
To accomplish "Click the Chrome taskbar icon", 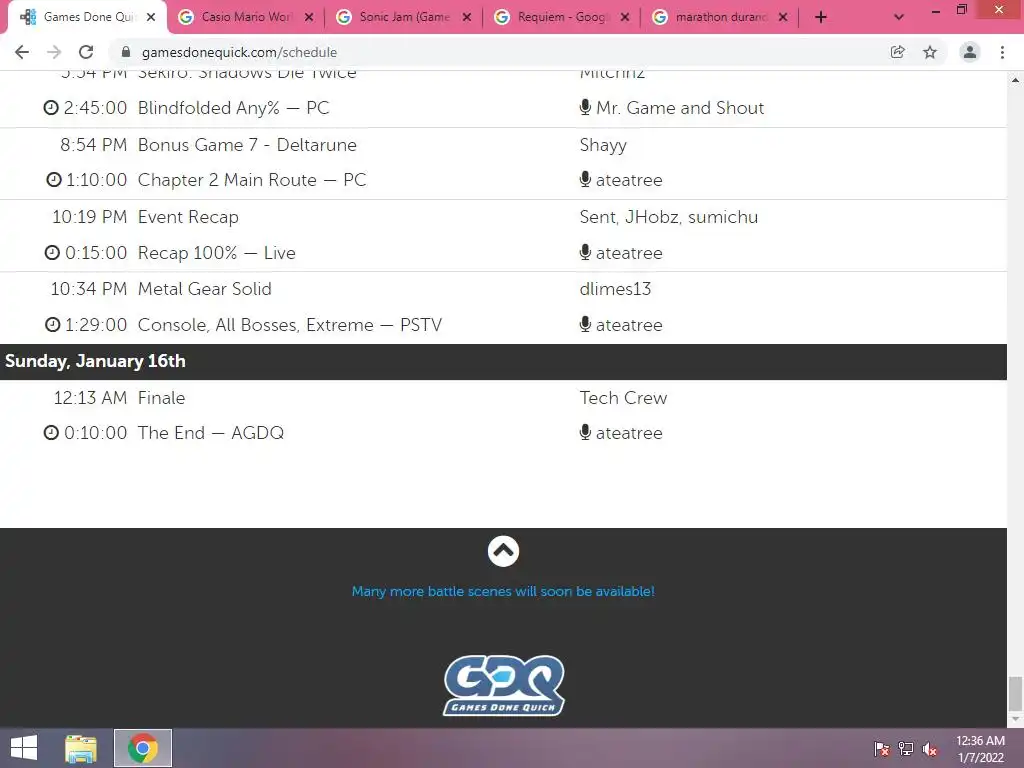I will point(143,748).
